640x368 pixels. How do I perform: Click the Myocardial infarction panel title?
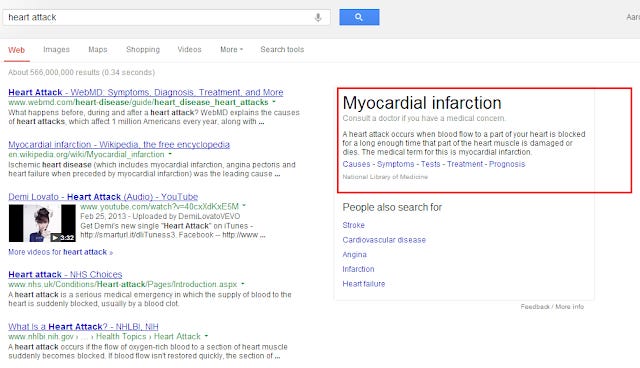click(x=422, y=103)
